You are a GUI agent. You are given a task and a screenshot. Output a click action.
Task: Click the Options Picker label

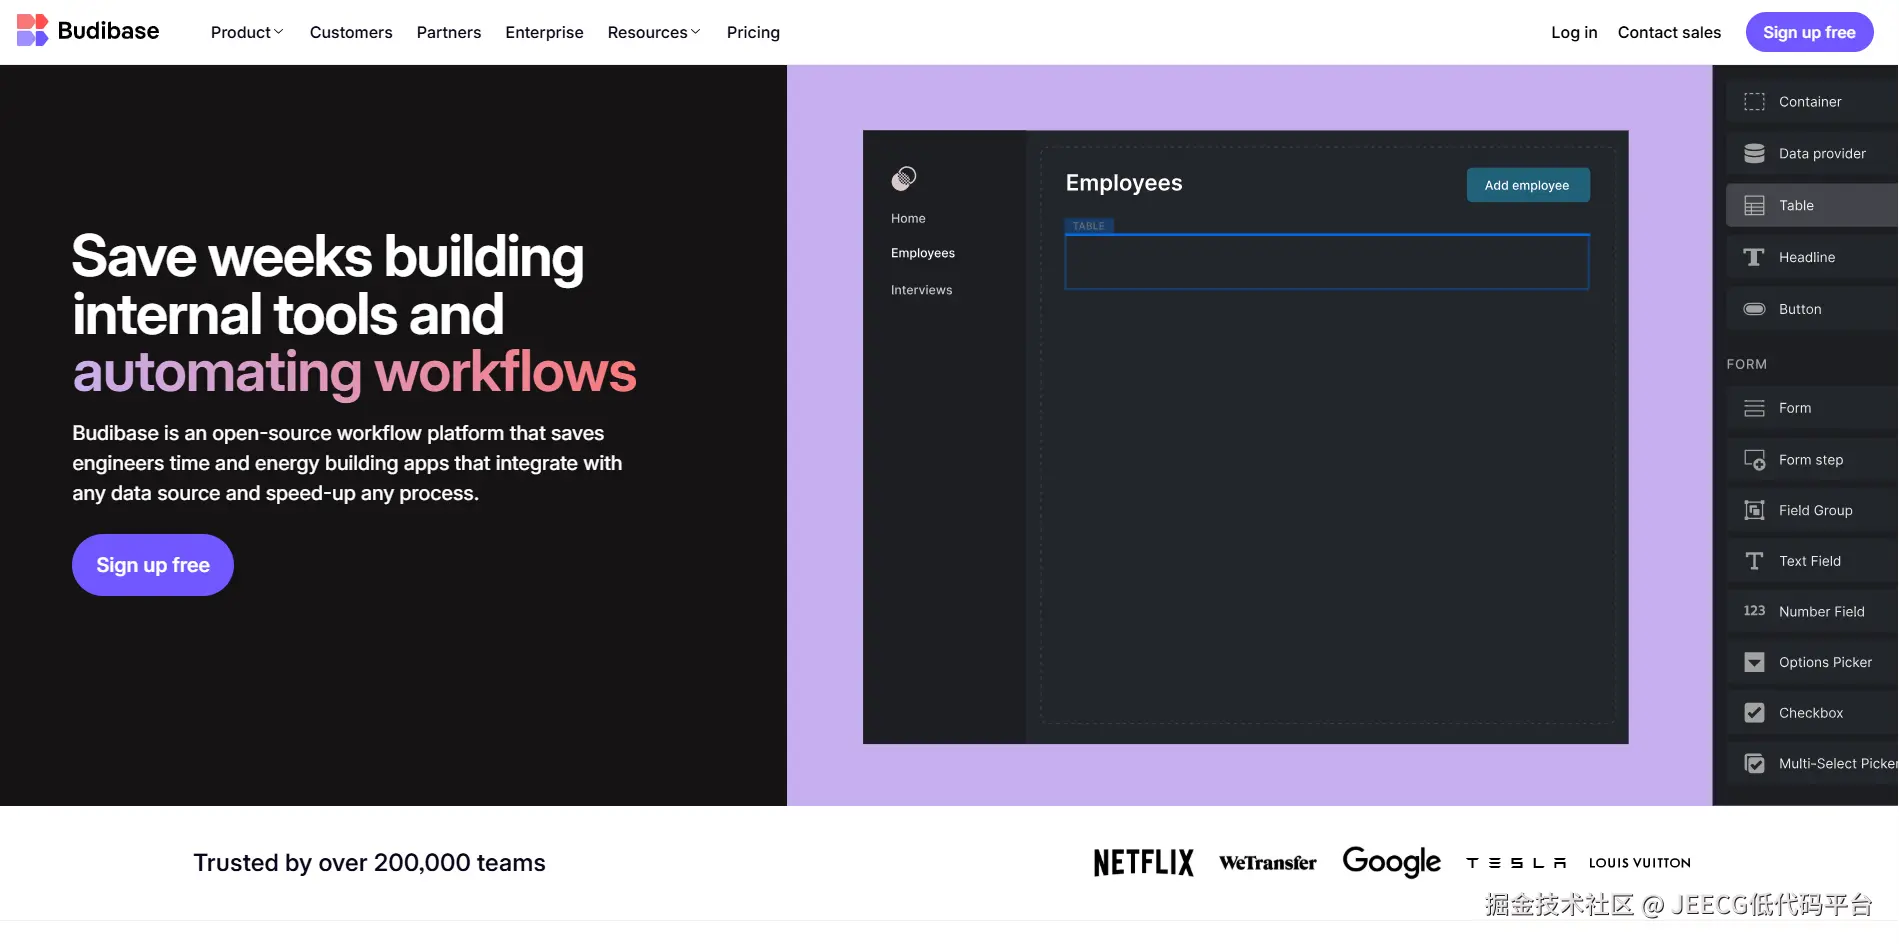[x=1826, y=662]
